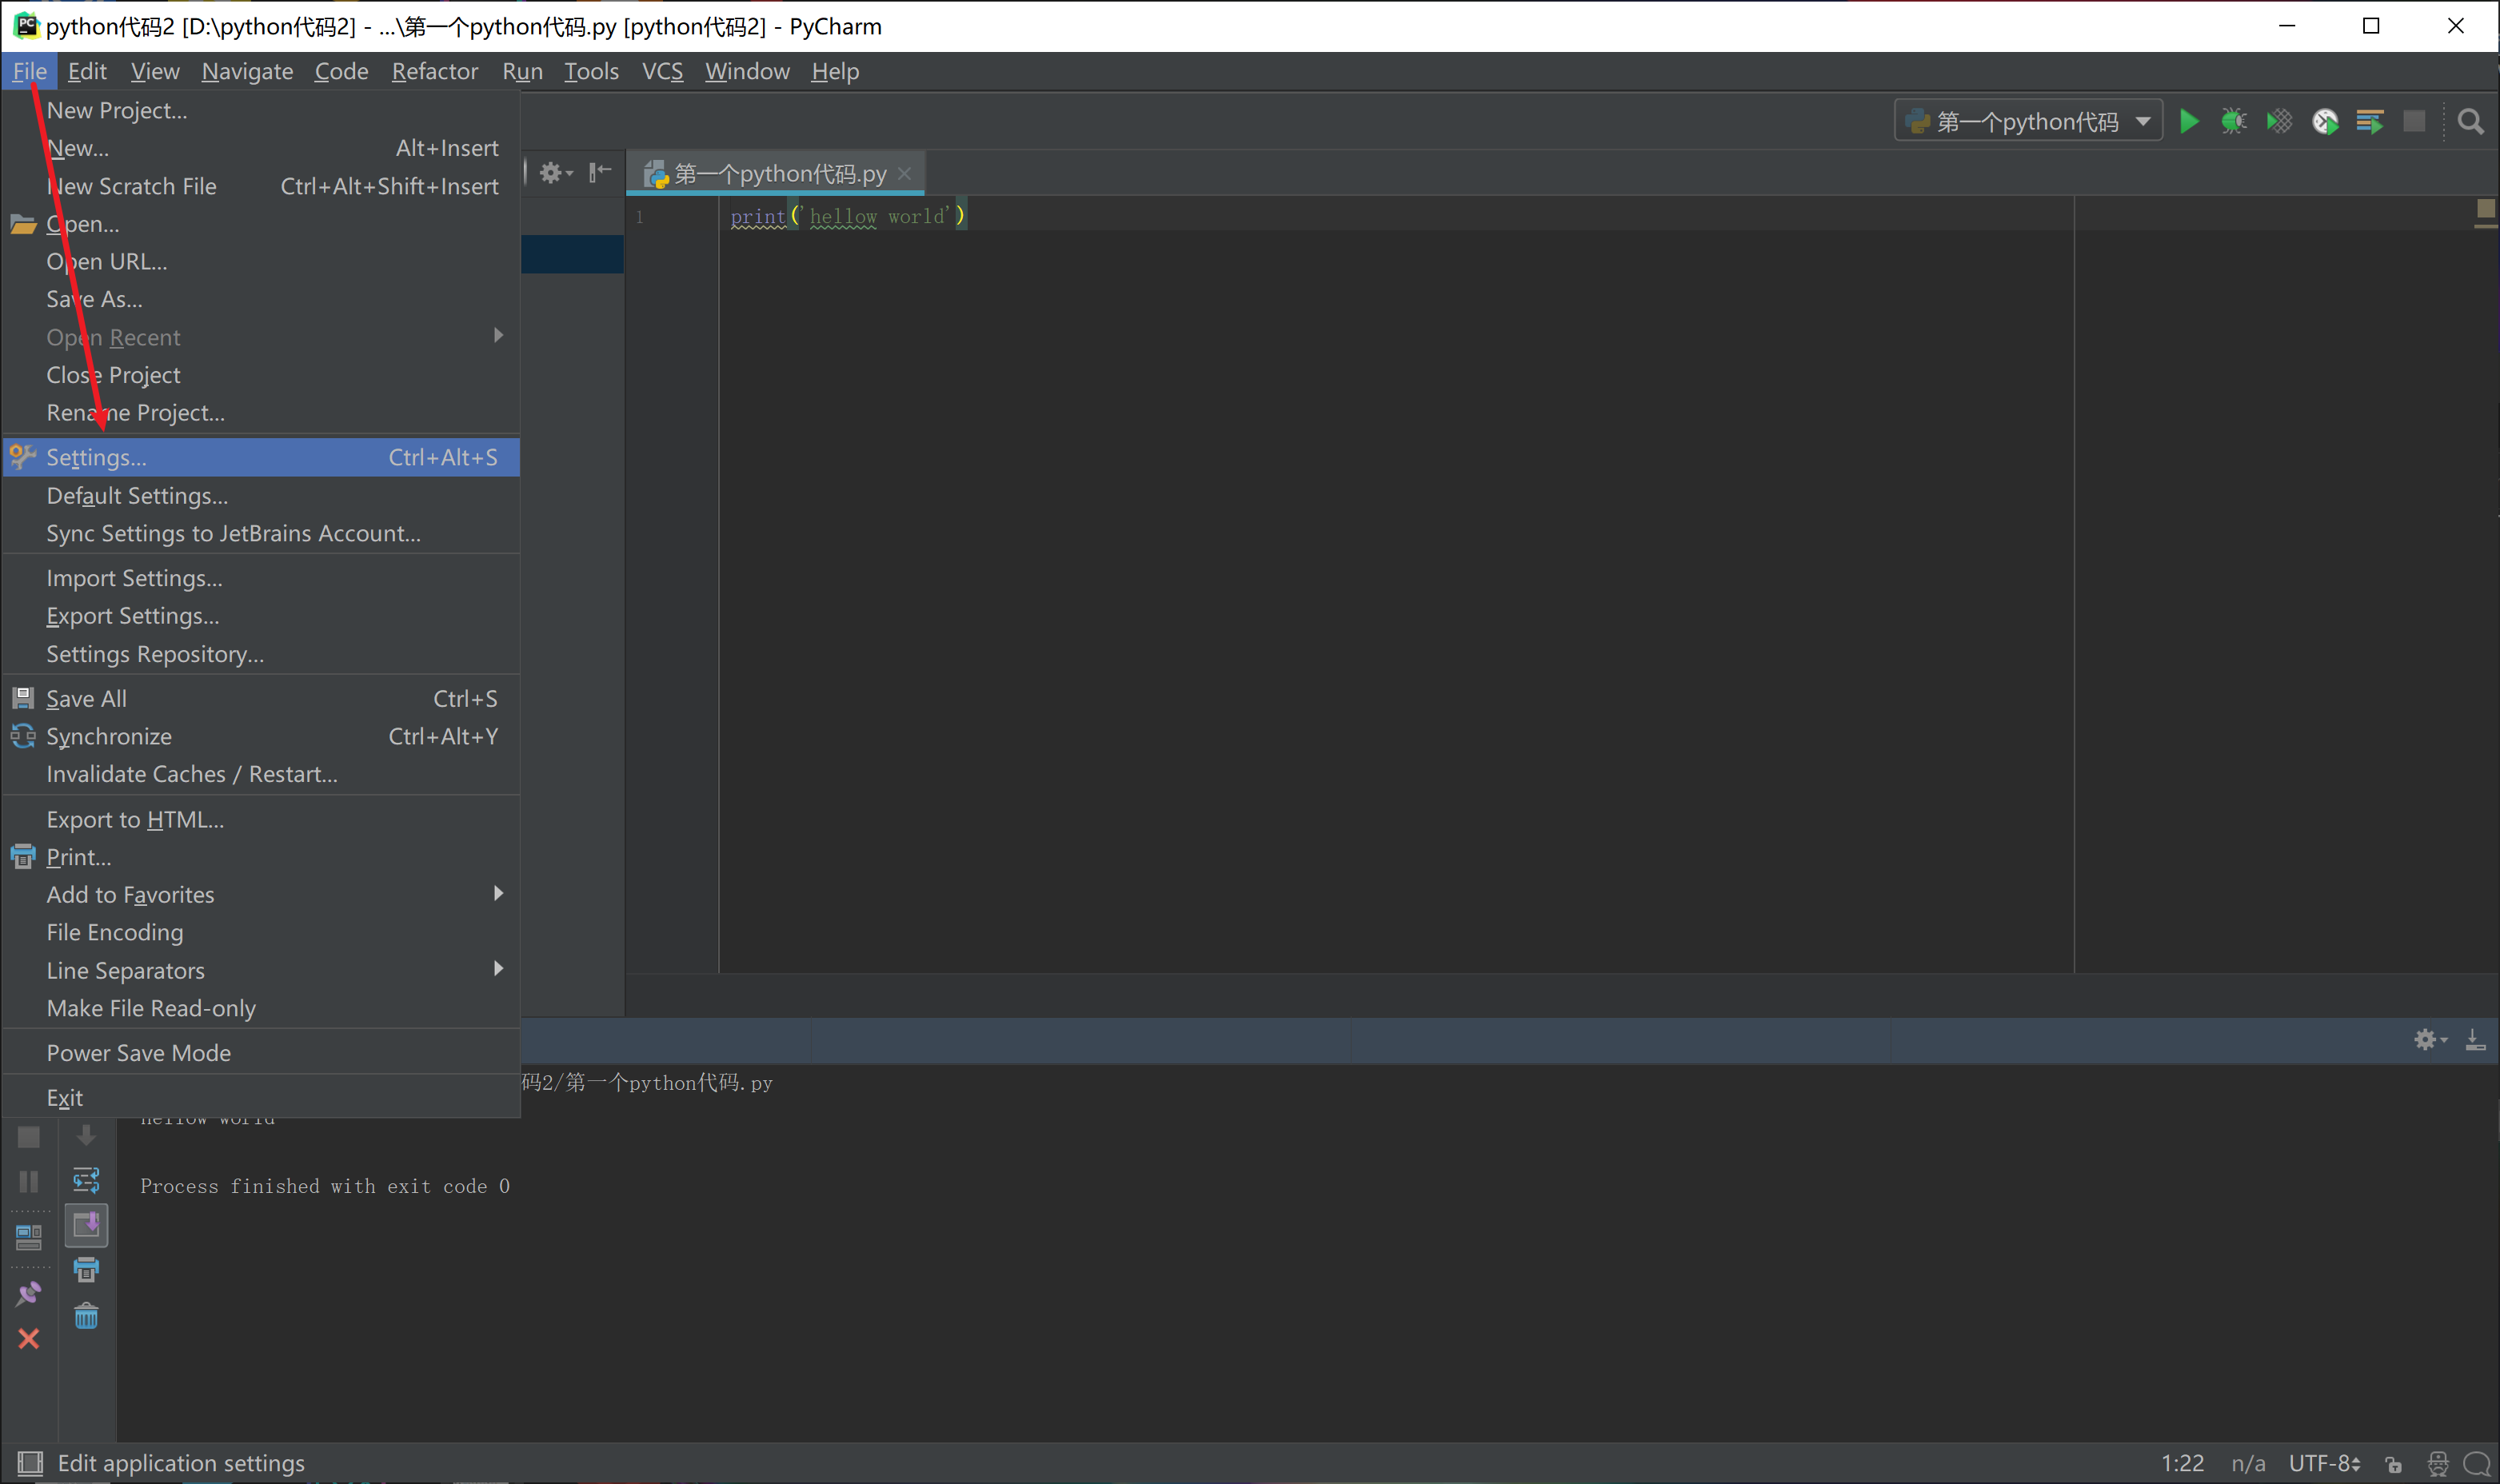
Task: Select Sync Settings to JetBrains Account...
Action: [262, 533]
